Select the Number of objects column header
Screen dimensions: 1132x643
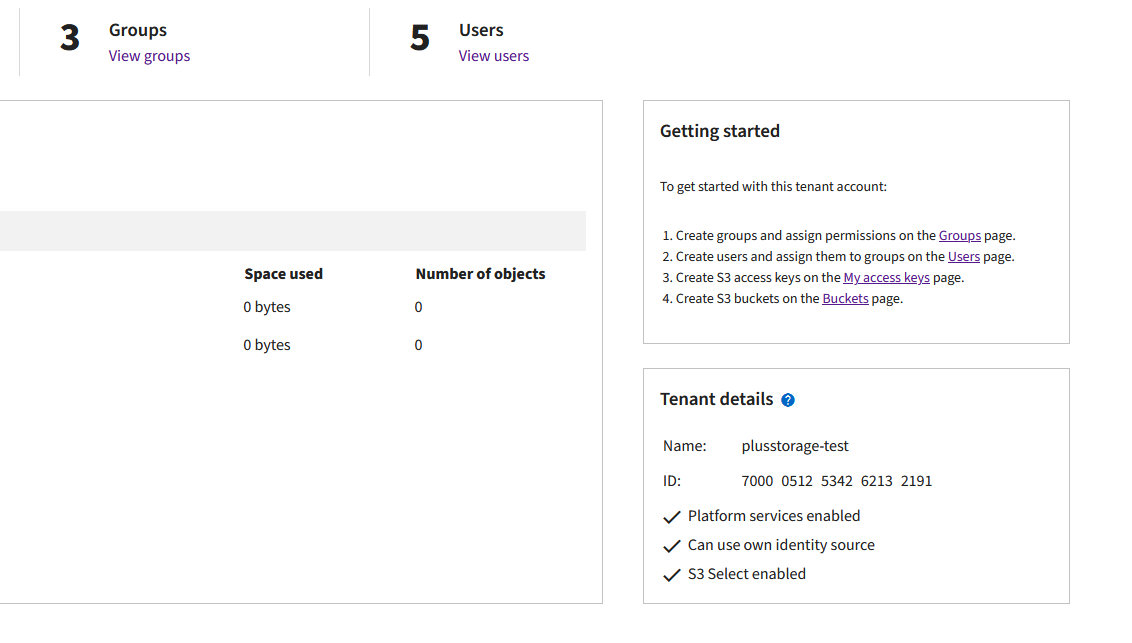click(480, 274)
